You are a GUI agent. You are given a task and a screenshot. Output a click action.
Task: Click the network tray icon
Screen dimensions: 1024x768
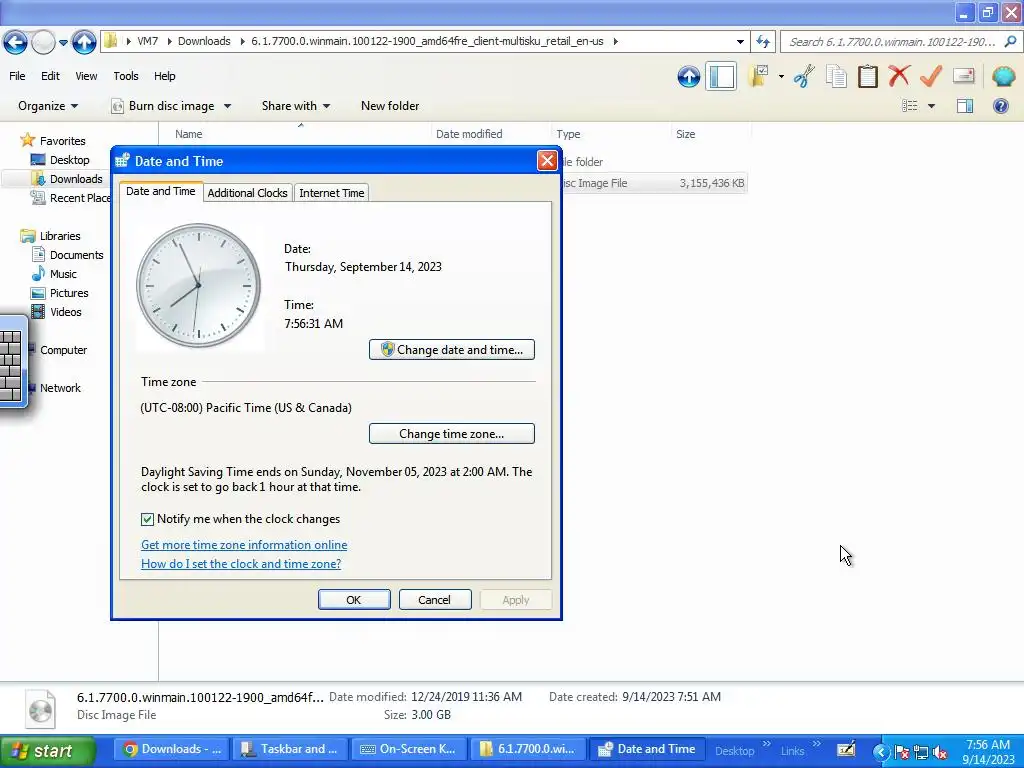[x=921, y=752]
